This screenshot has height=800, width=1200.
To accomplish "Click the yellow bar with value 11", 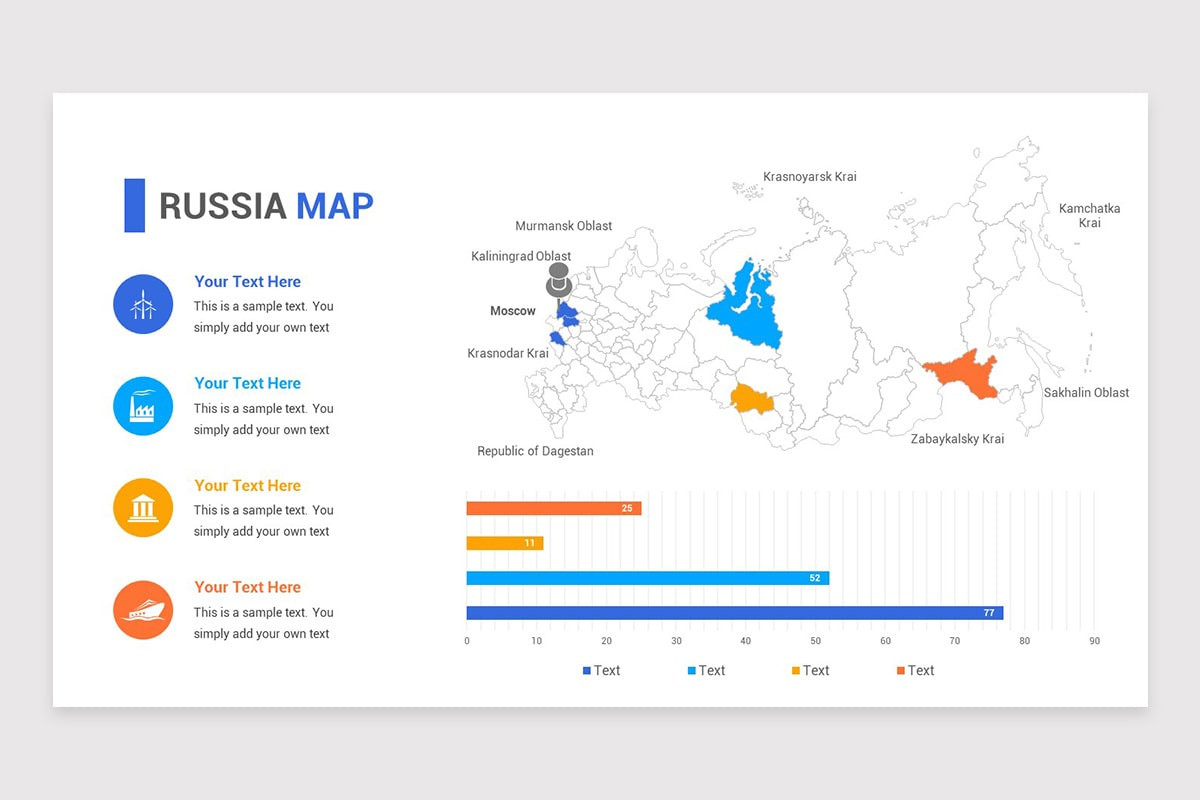I will click(x=505, y=543).
